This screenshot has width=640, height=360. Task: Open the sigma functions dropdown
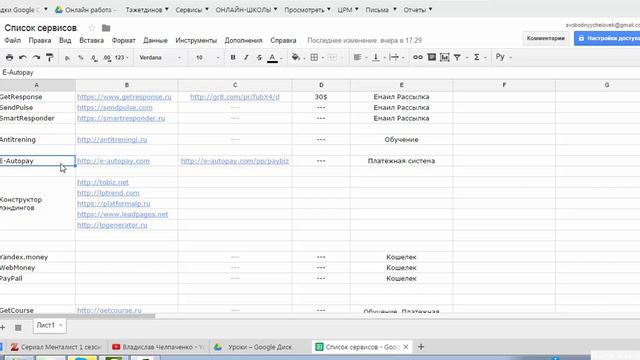(480, 58)
